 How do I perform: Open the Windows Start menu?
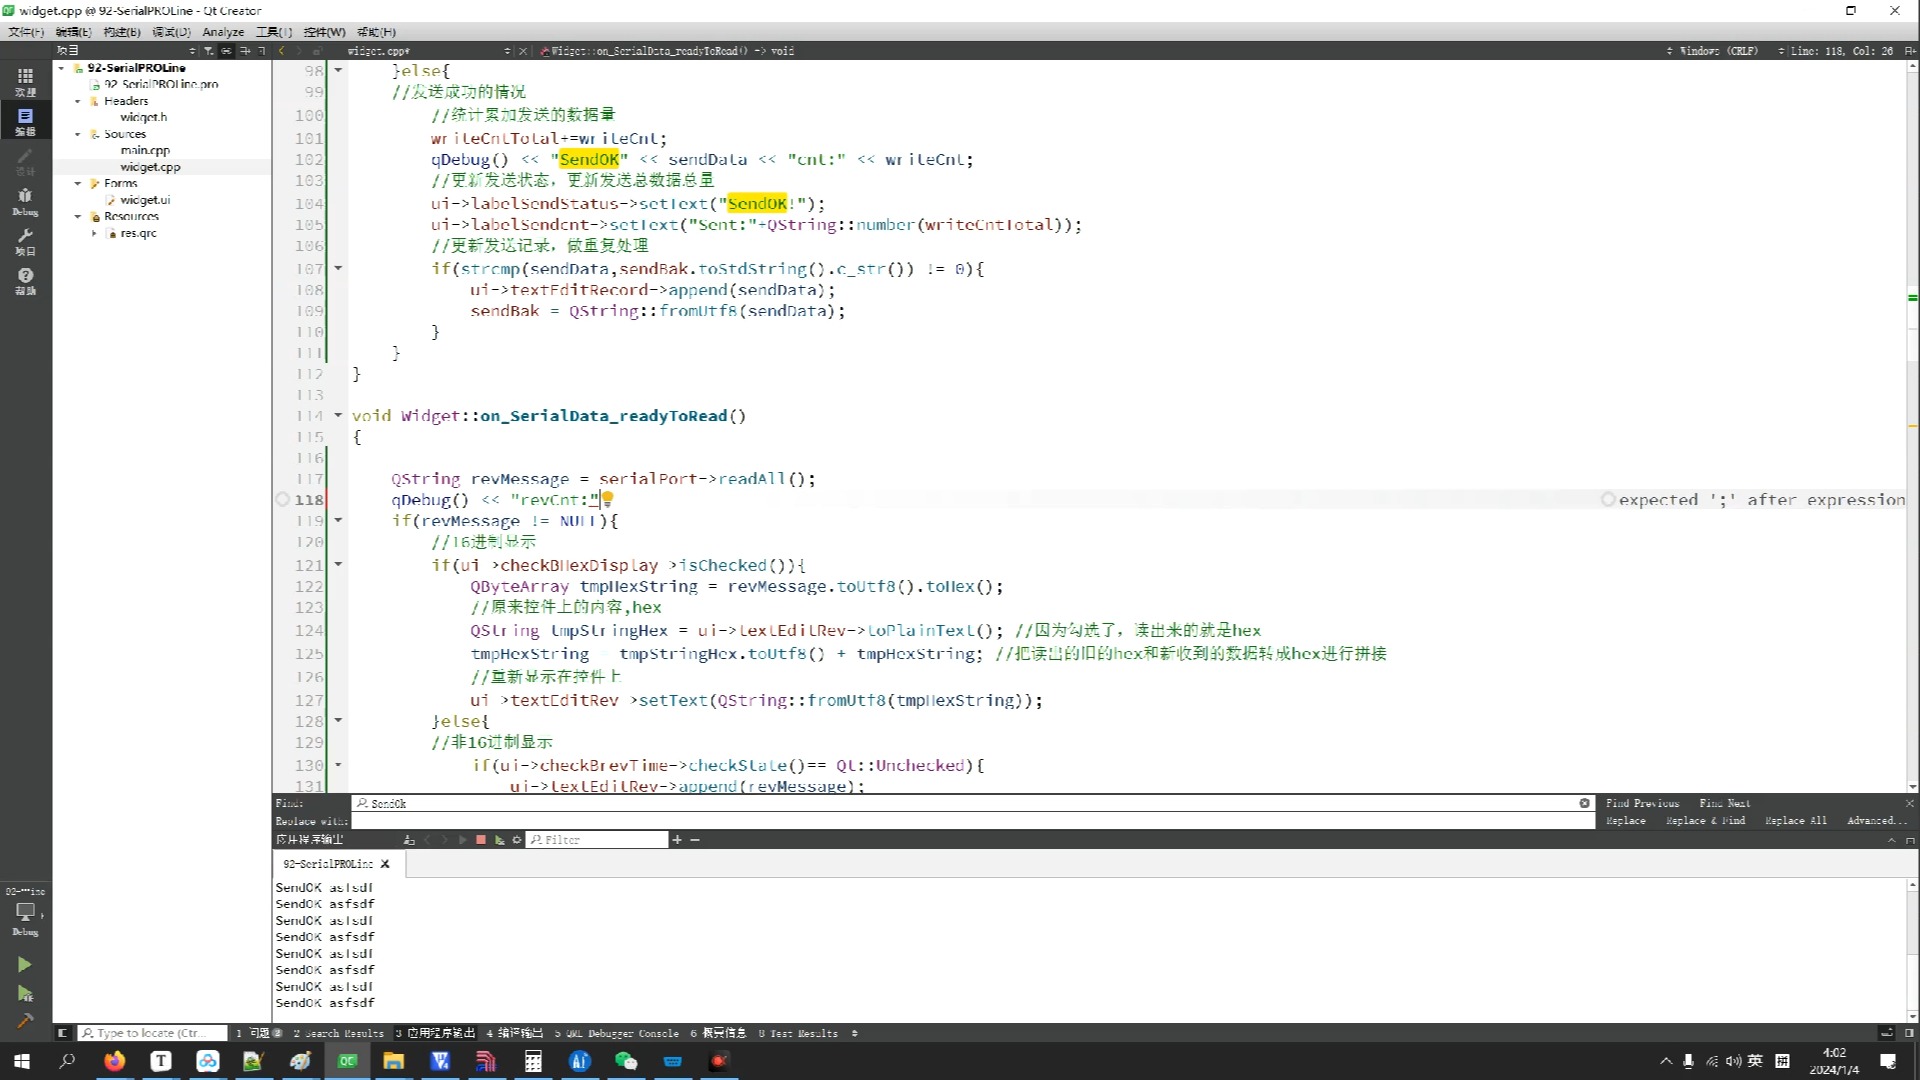tap(21, 1061)
